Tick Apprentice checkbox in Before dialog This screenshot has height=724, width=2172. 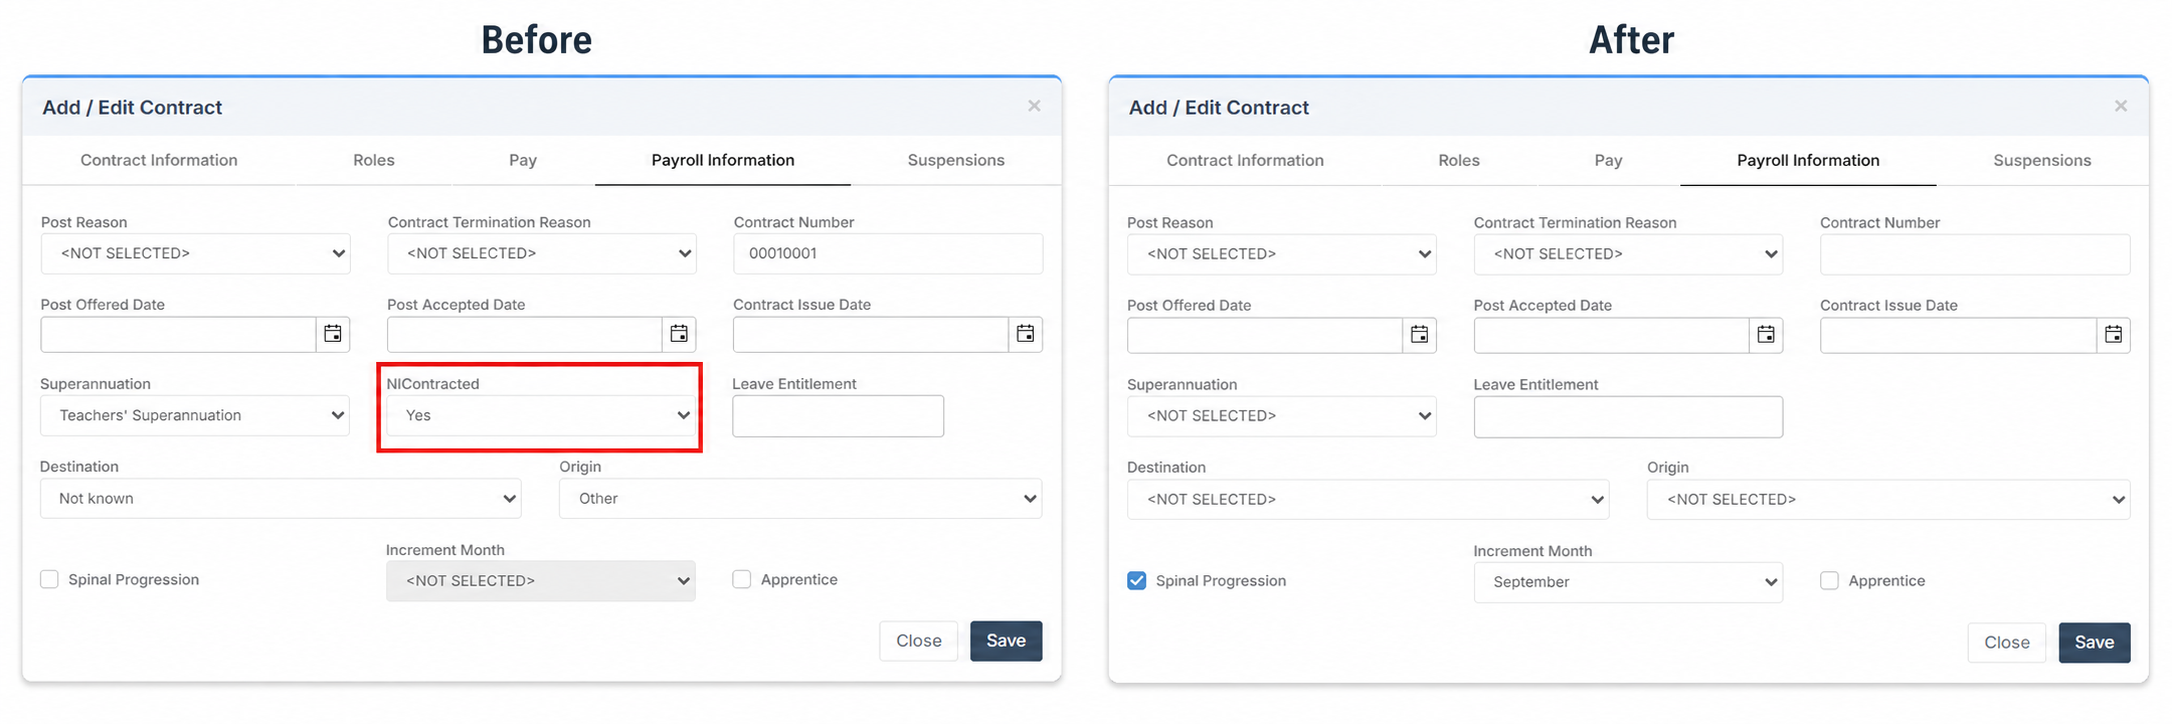pos(741,579)
